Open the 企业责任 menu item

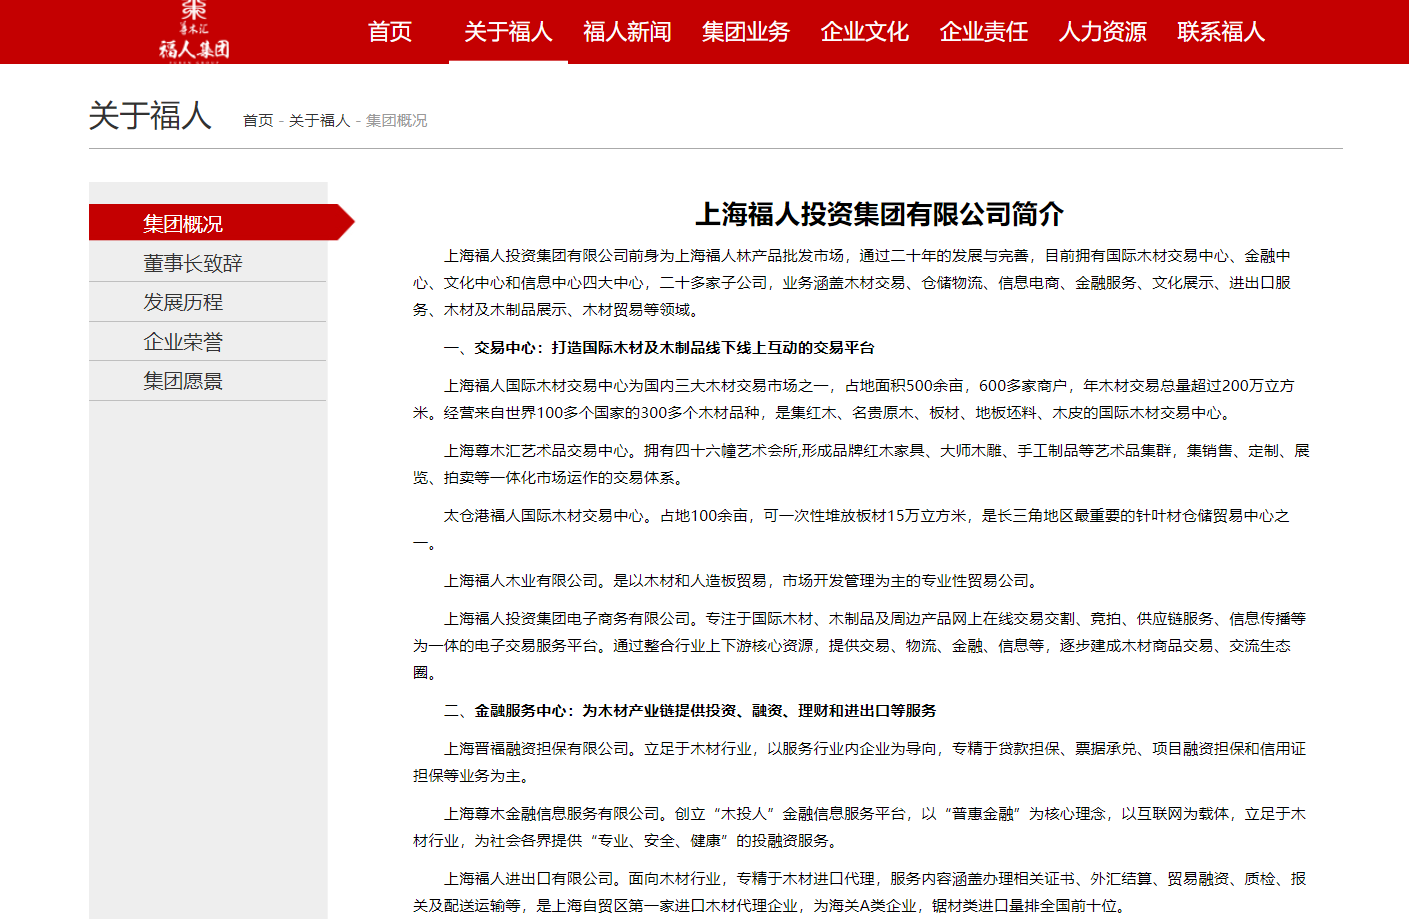(984, 32)
